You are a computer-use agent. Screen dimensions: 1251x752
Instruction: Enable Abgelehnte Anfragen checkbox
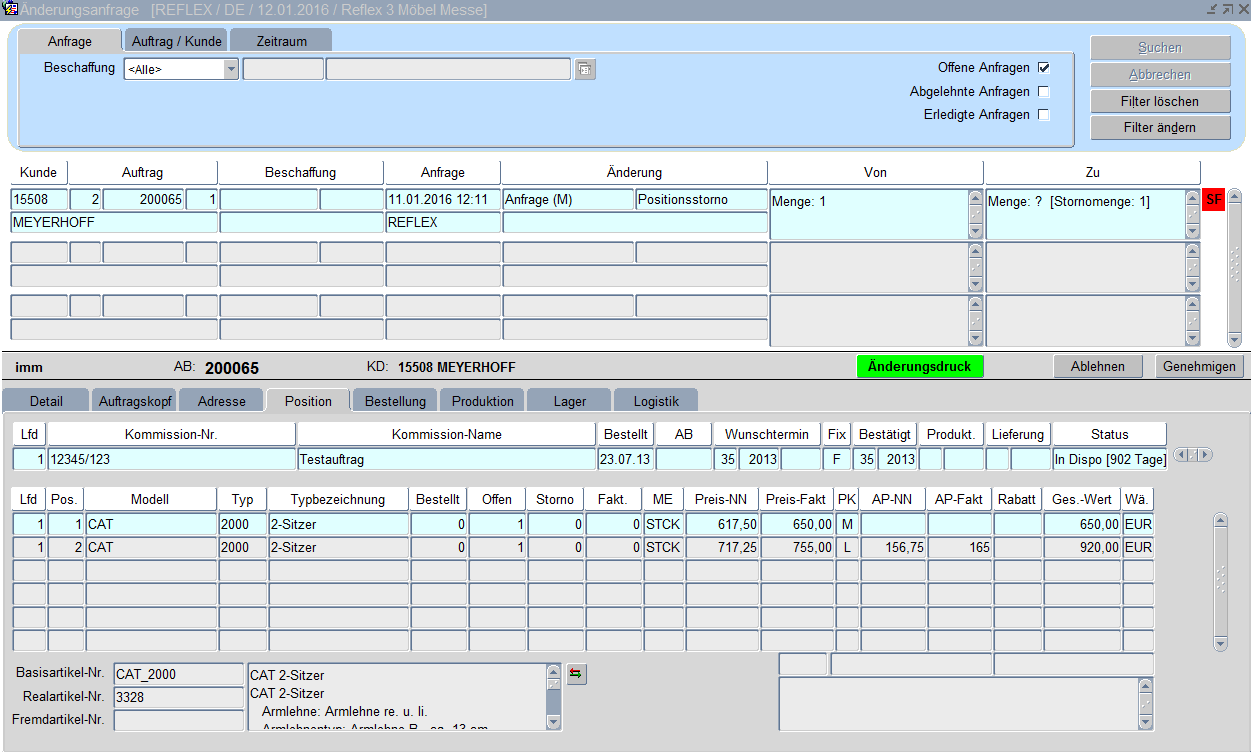pos(1043,92)
